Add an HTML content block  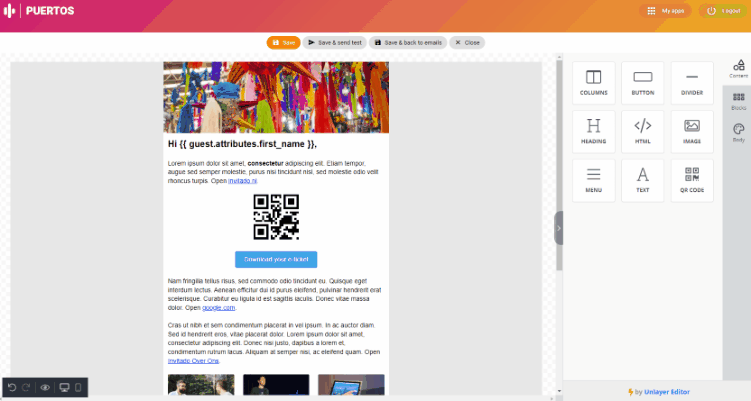643,132
